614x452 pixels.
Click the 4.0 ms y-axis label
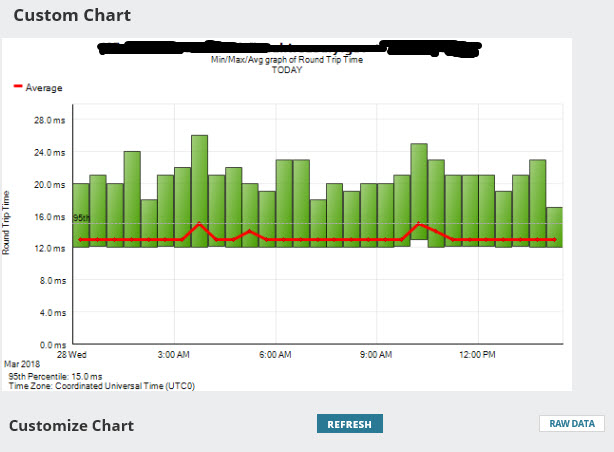[52, 313]
